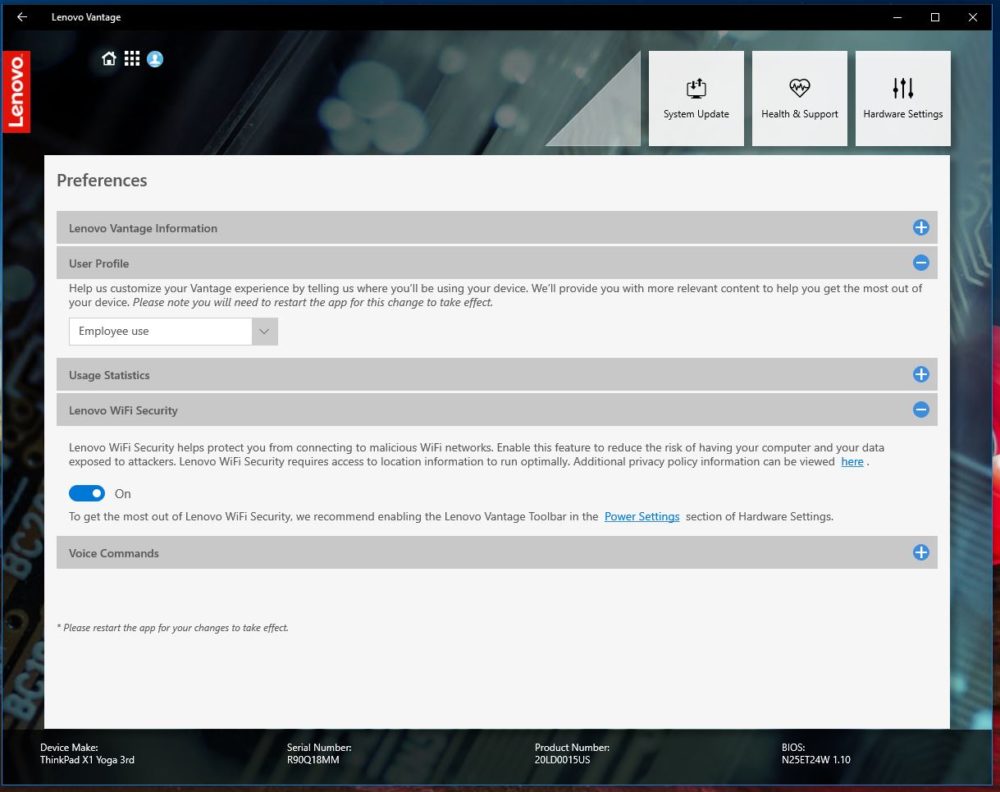1000x792 pixels.
Task: Click the User Profile section header
Action: (497, 263)
